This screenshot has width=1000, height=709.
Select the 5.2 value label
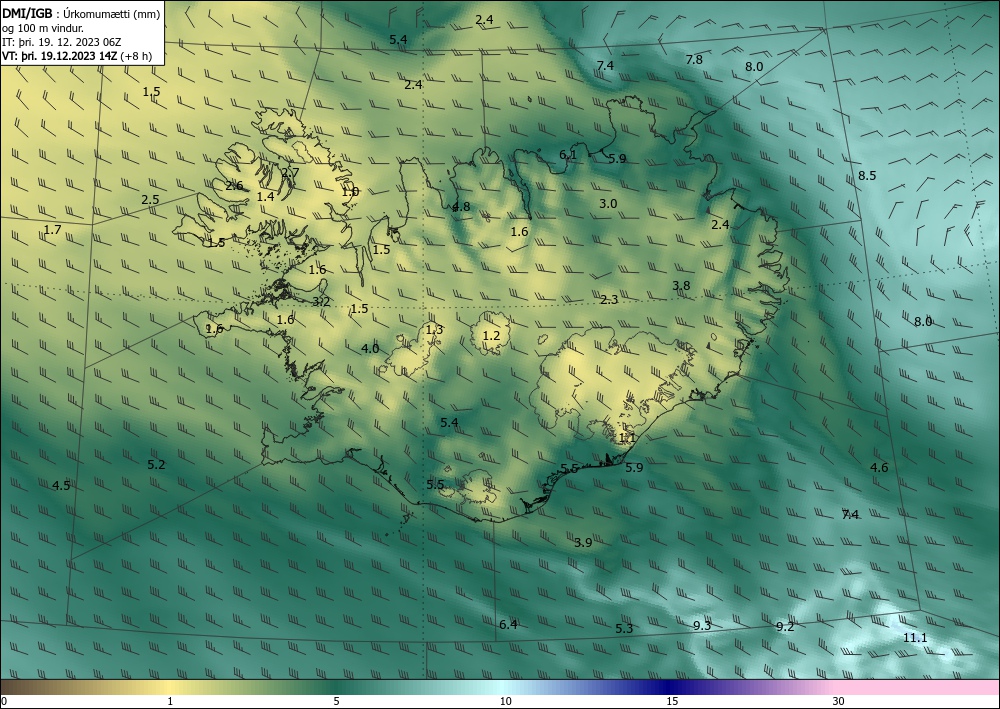(156, 464)
